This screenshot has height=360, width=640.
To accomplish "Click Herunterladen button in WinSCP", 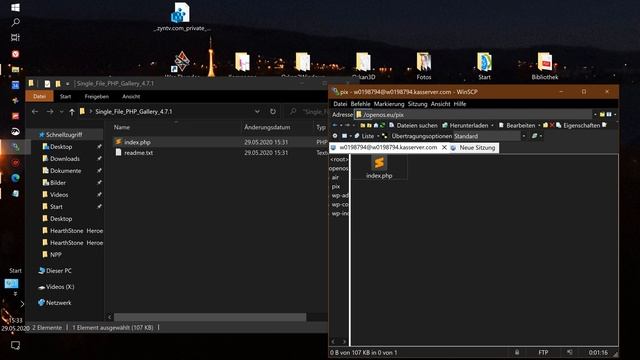I will (x=465, y=125).
